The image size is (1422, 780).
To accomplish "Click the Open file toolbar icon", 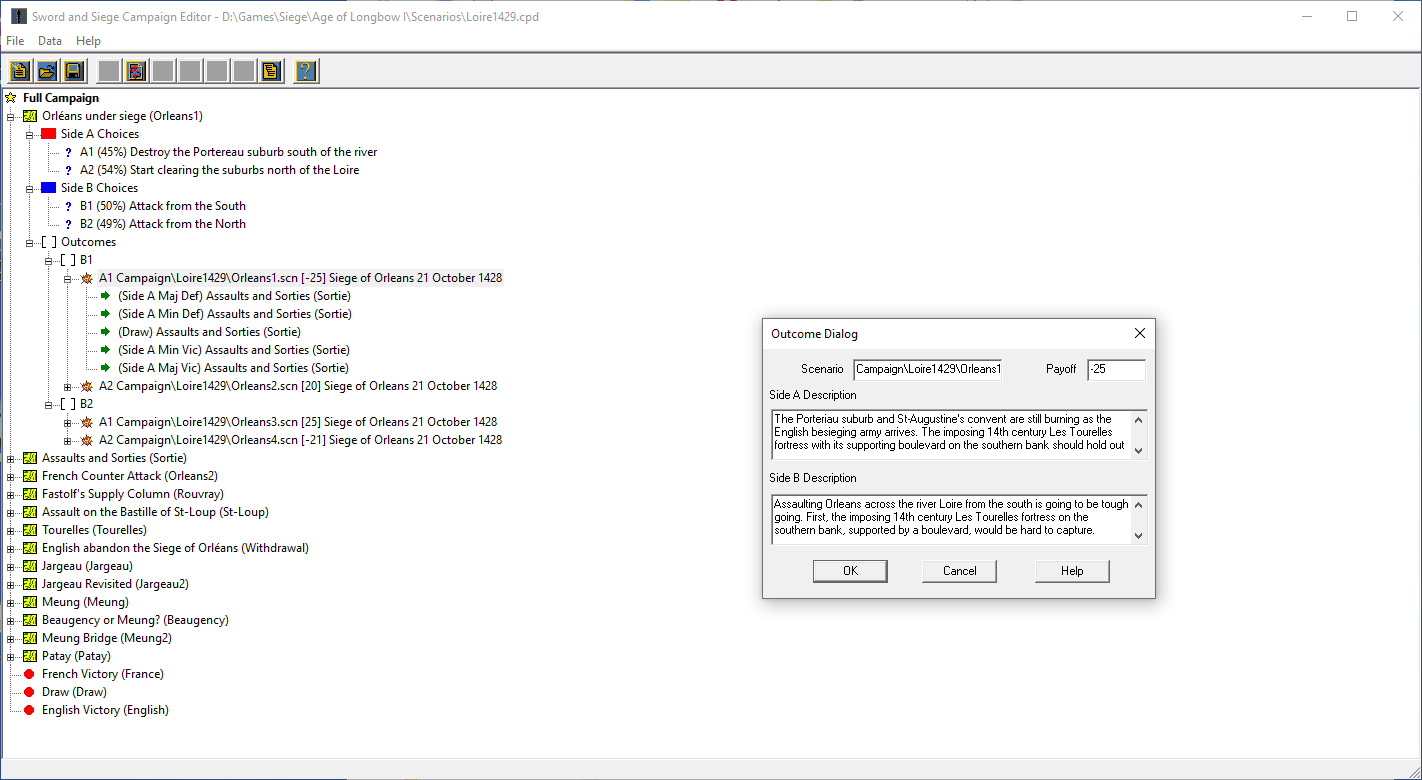I will [x=46, y=71].
